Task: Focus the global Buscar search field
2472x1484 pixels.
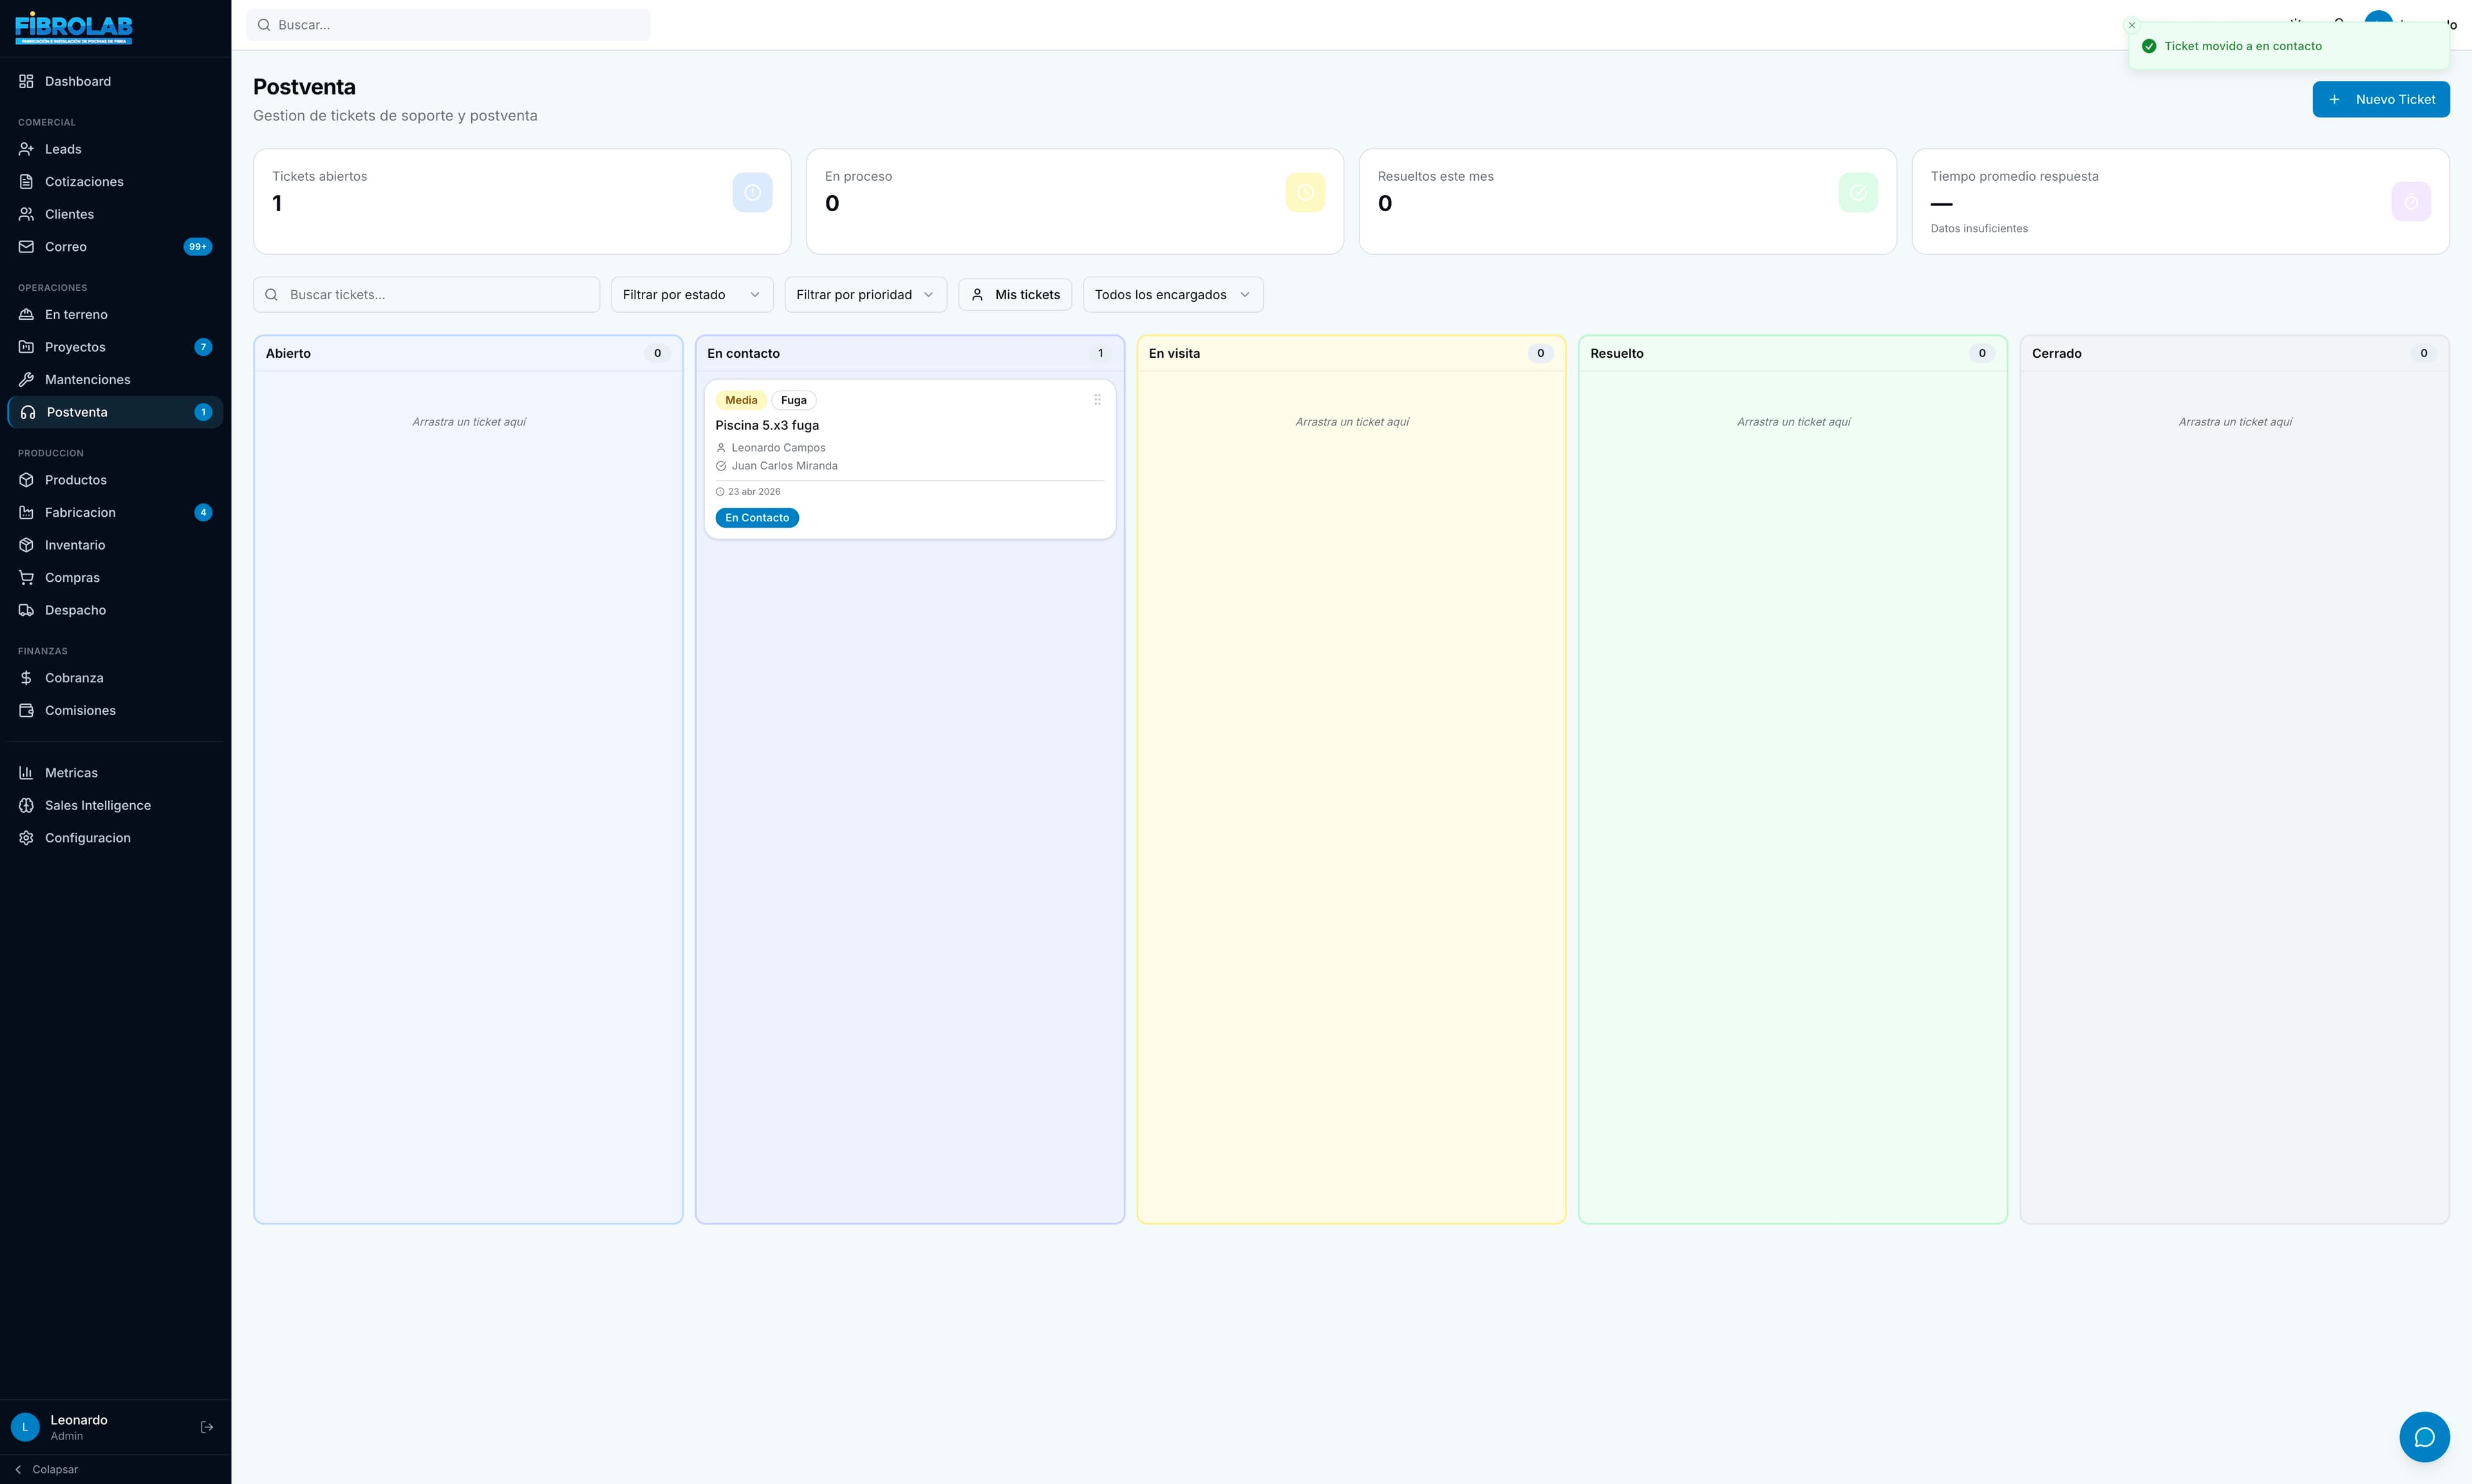Action: click(448, 25)
